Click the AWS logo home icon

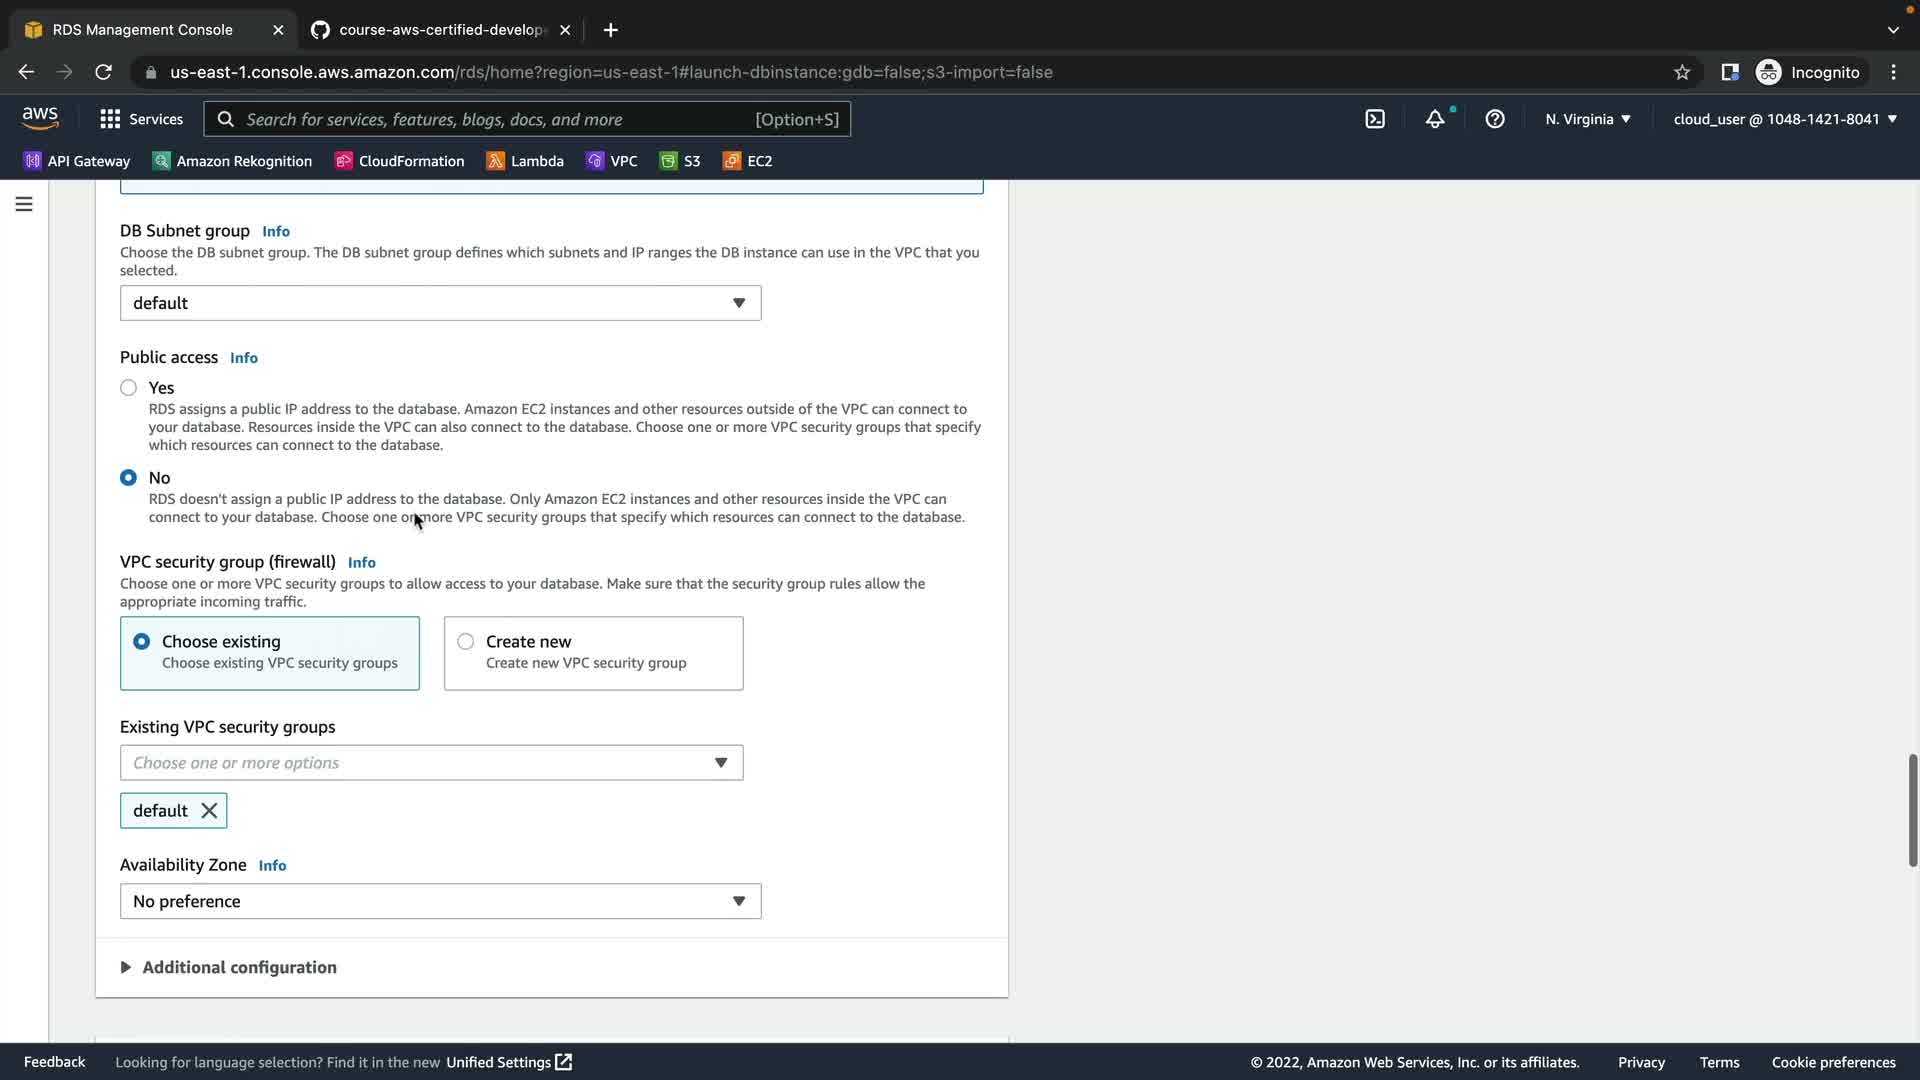coord(40,118)
